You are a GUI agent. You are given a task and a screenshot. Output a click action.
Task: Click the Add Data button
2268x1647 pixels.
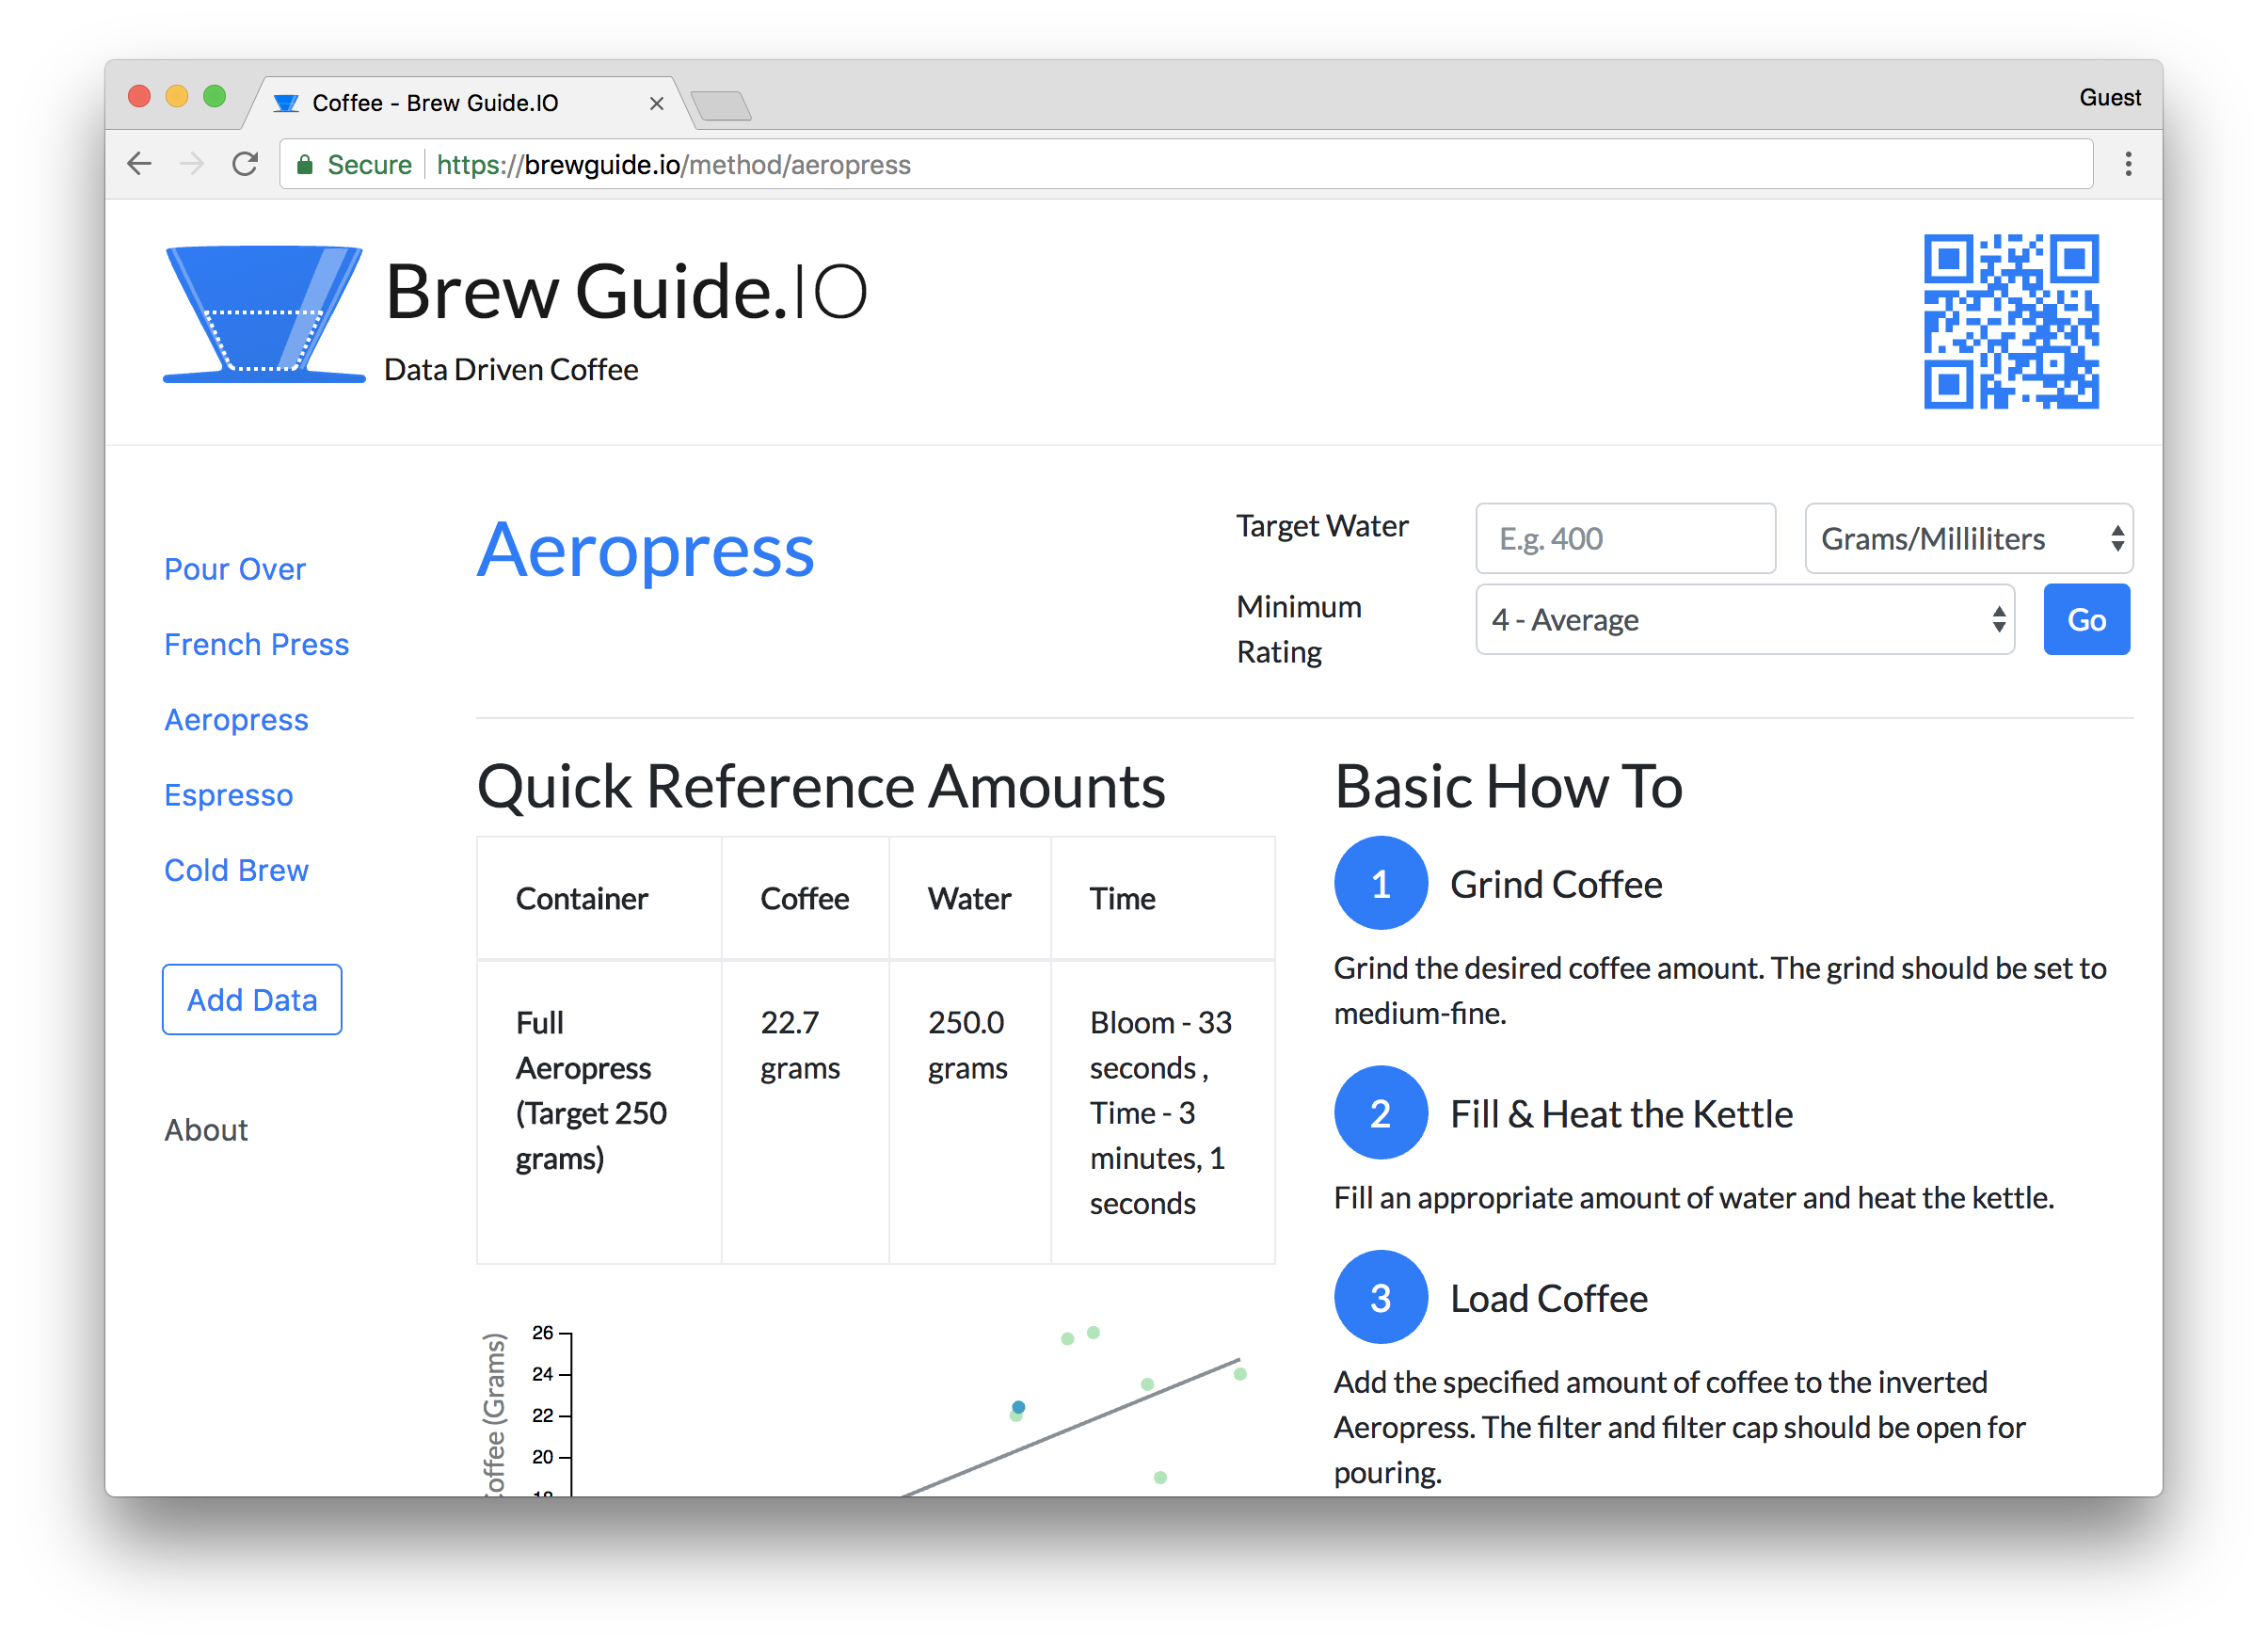251,999
